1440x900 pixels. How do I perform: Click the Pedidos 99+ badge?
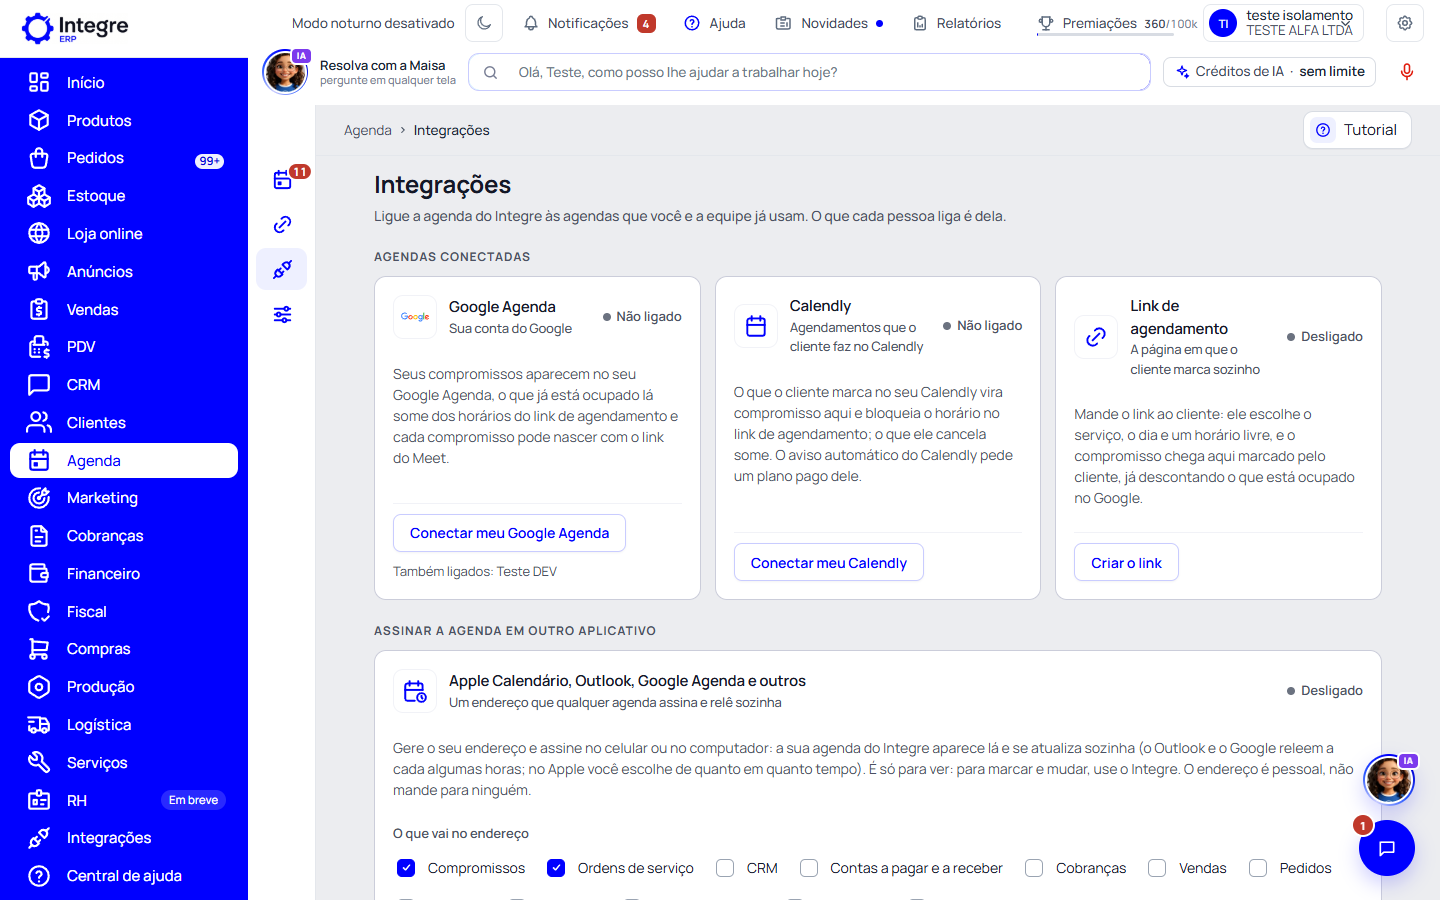[209, 161]
